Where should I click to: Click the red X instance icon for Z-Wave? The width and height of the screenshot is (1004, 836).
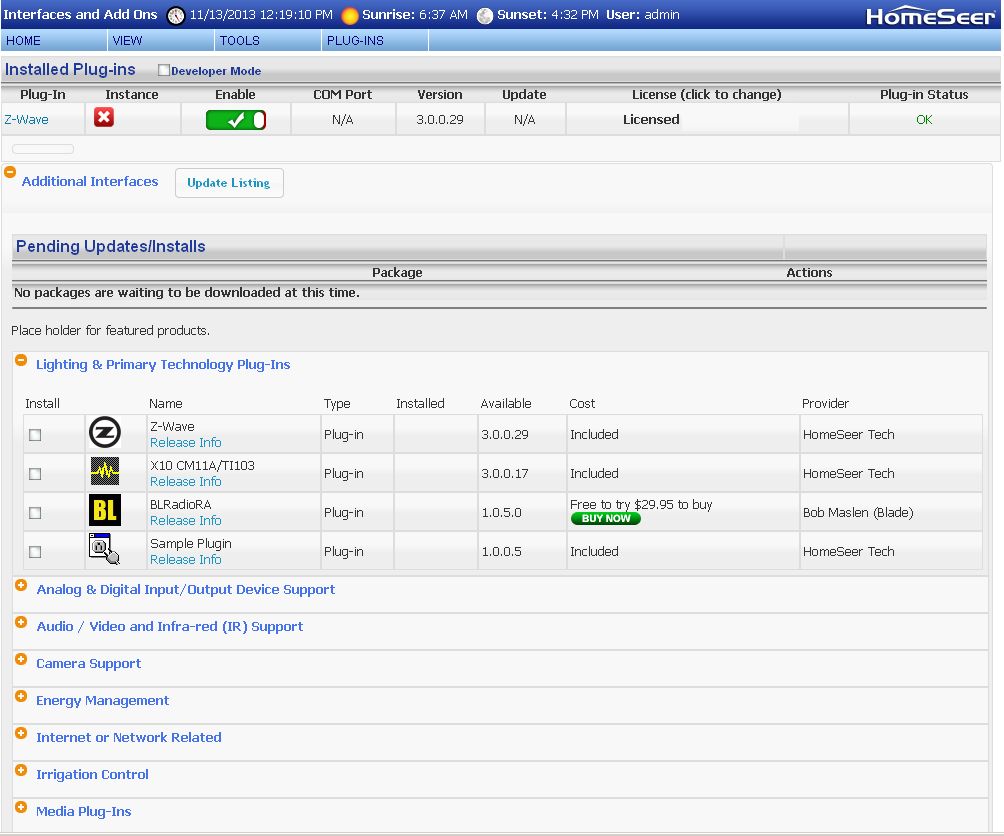(x=104, y=117)
